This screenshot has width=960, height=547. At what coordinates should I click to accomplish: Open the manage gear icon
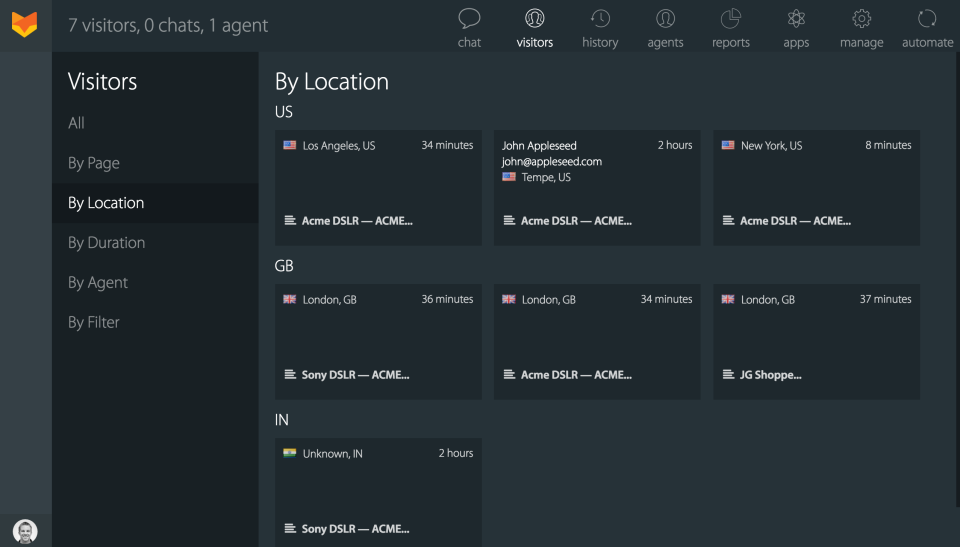[861, 19]
